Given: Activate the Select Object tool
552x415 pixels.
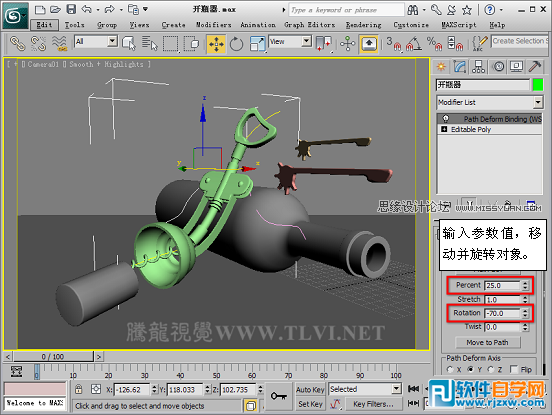Looking at the screenshot, I should 129,44.
